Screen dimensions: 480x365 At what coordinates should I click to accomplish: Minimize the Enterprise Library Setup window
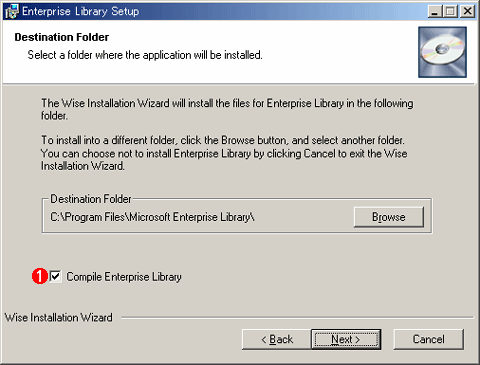click(435, 12)
